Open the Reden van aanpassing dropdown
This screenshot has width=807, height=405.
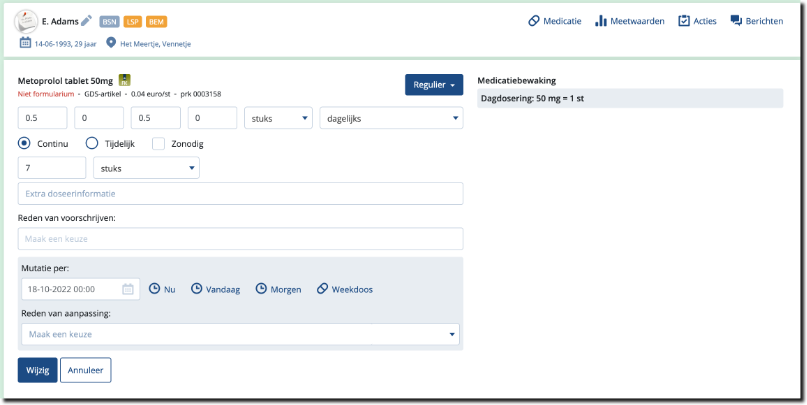[240, 334]
